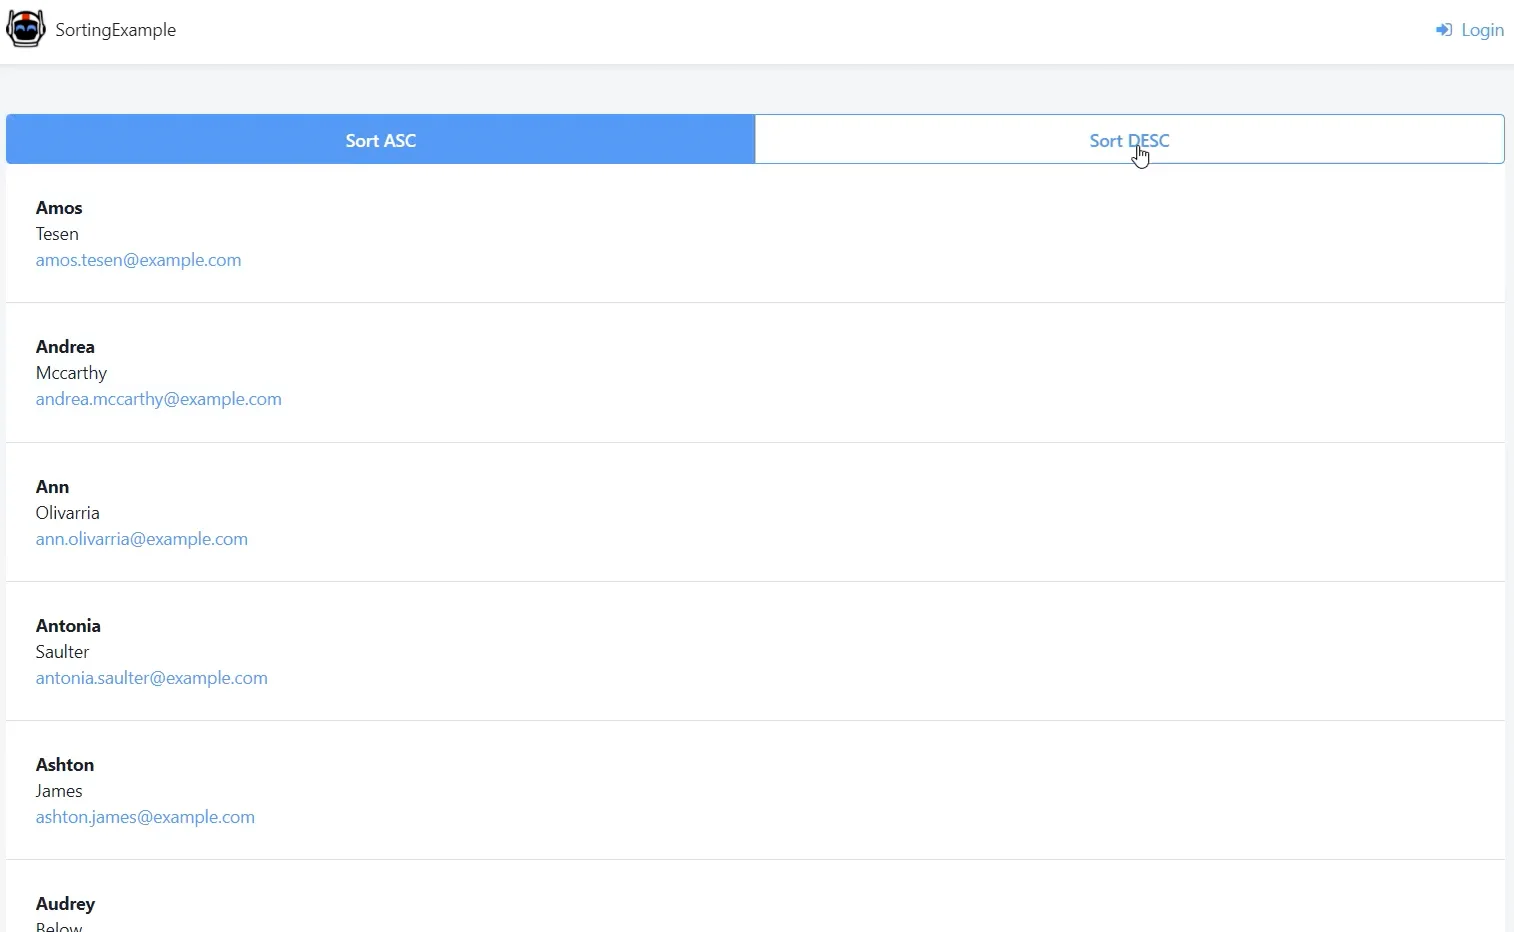The height and width of the screenshot is (932, 1514).
Task: Open amos.tesen@example.com email link
Action: click(138, 260)
